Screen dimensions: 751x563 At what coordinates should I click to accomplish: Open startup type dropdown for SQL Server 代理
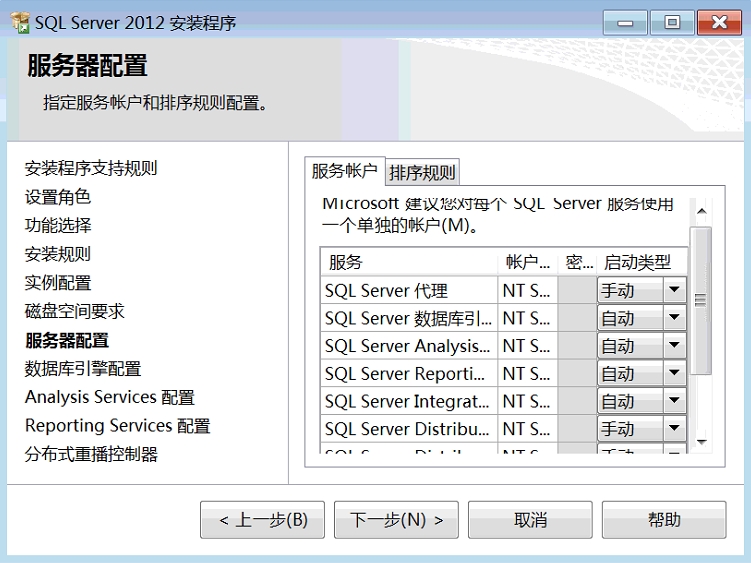click(674, 291)
